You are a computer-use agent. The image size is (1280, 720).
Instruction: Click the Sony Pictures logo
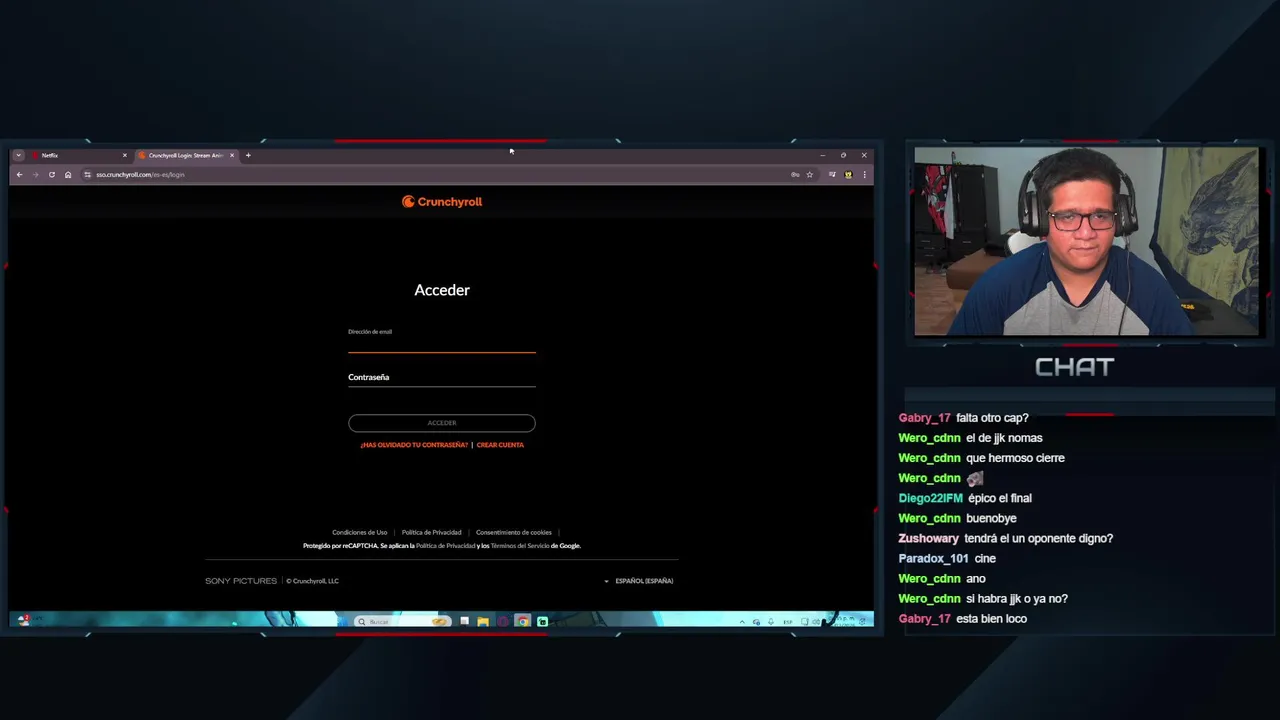[241, 581]
